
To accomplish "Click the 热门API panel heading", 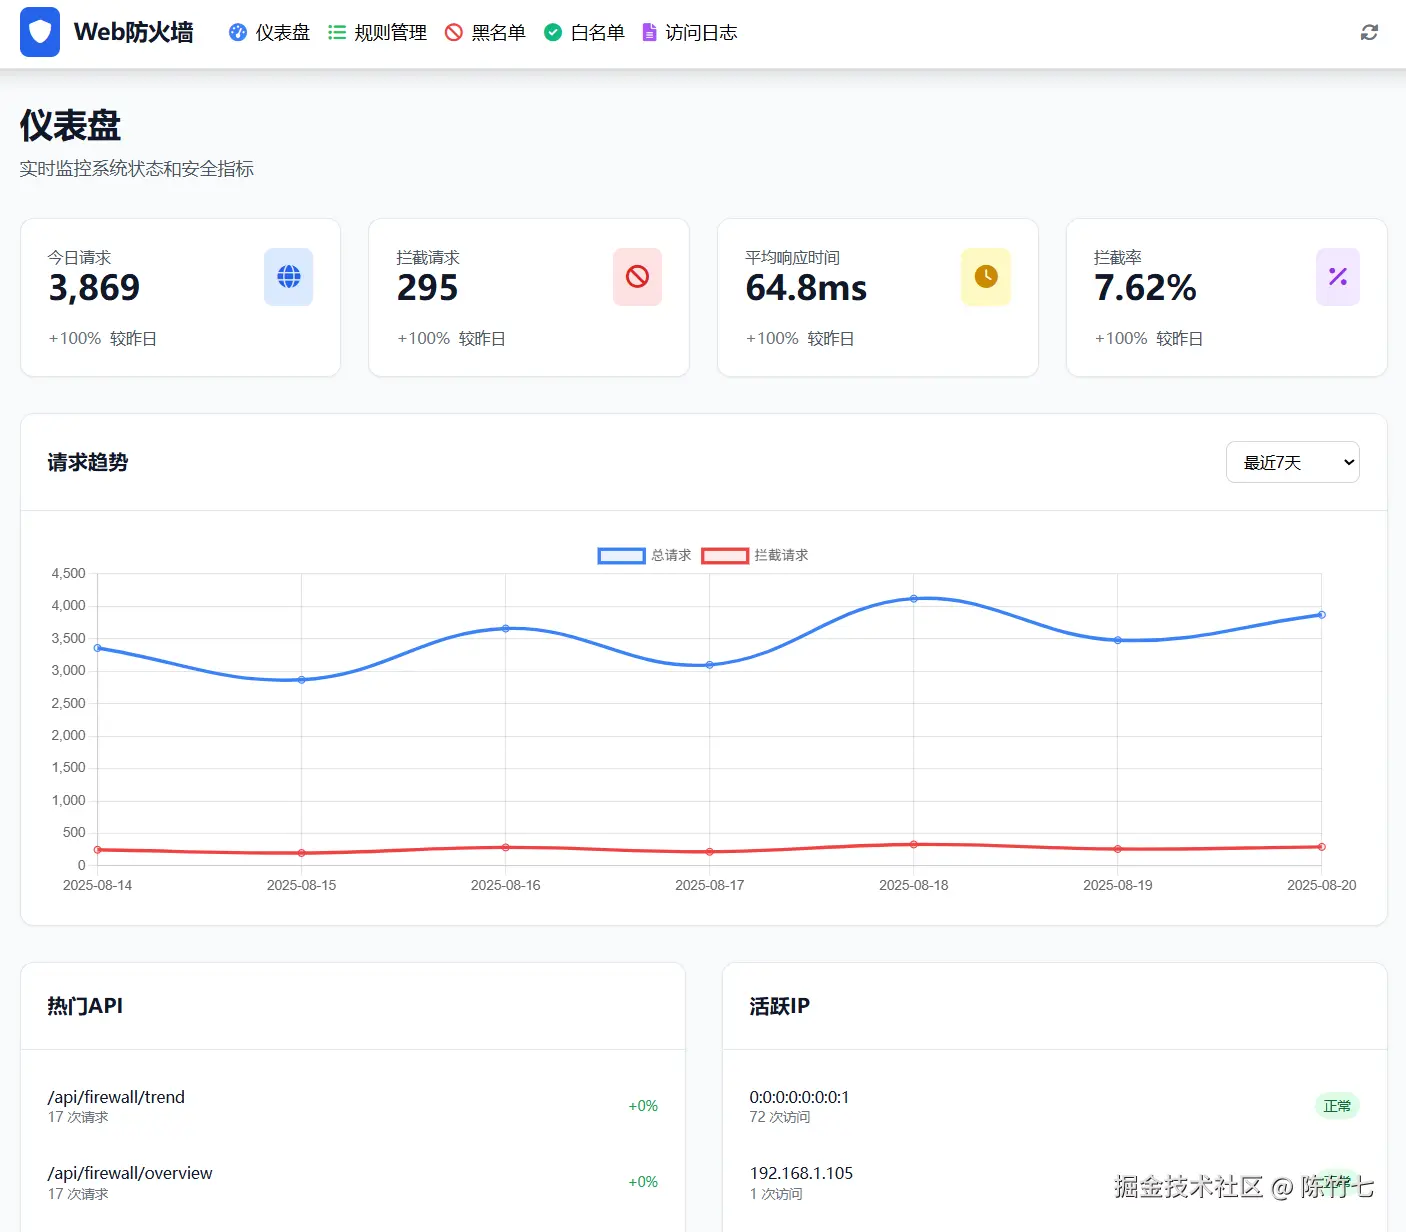I will click(x=85, y=1006).
